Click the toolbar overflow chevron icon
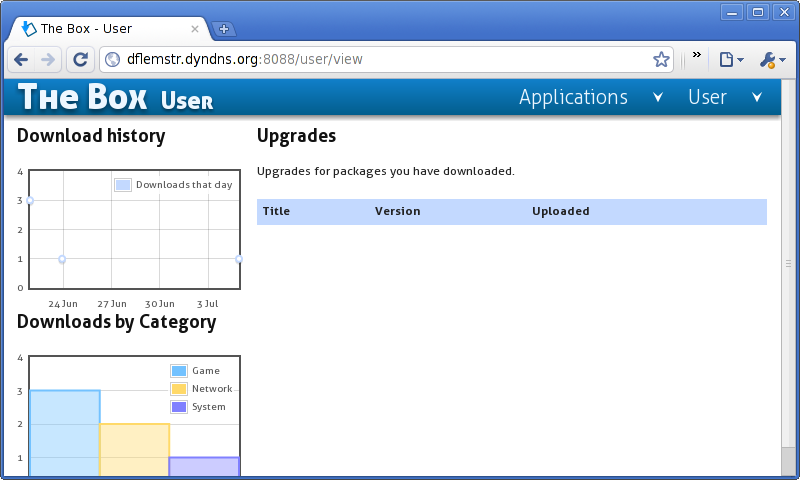The image size is (800, 480). coord(696,56)
